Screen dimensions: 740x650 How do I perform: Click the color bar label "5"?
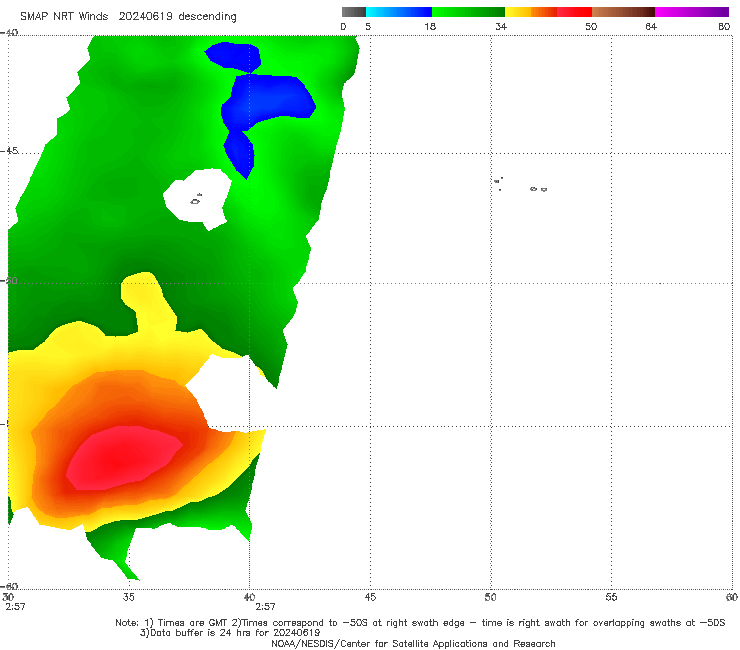[368, 27]
